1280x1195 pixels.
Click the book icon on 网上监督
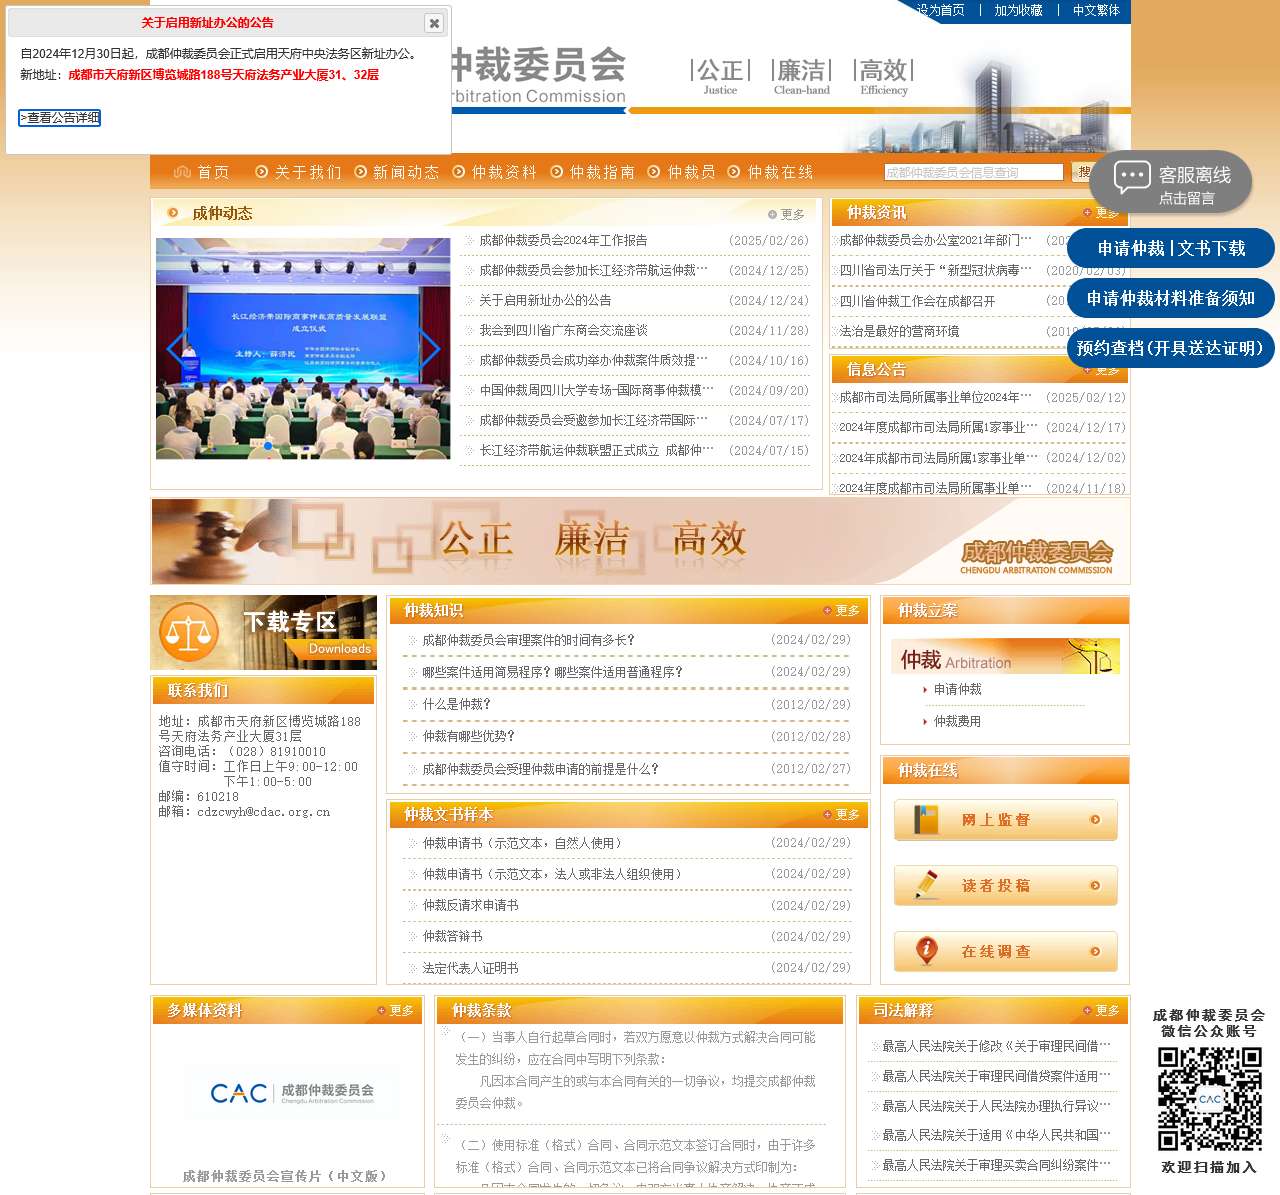[927, 820]
